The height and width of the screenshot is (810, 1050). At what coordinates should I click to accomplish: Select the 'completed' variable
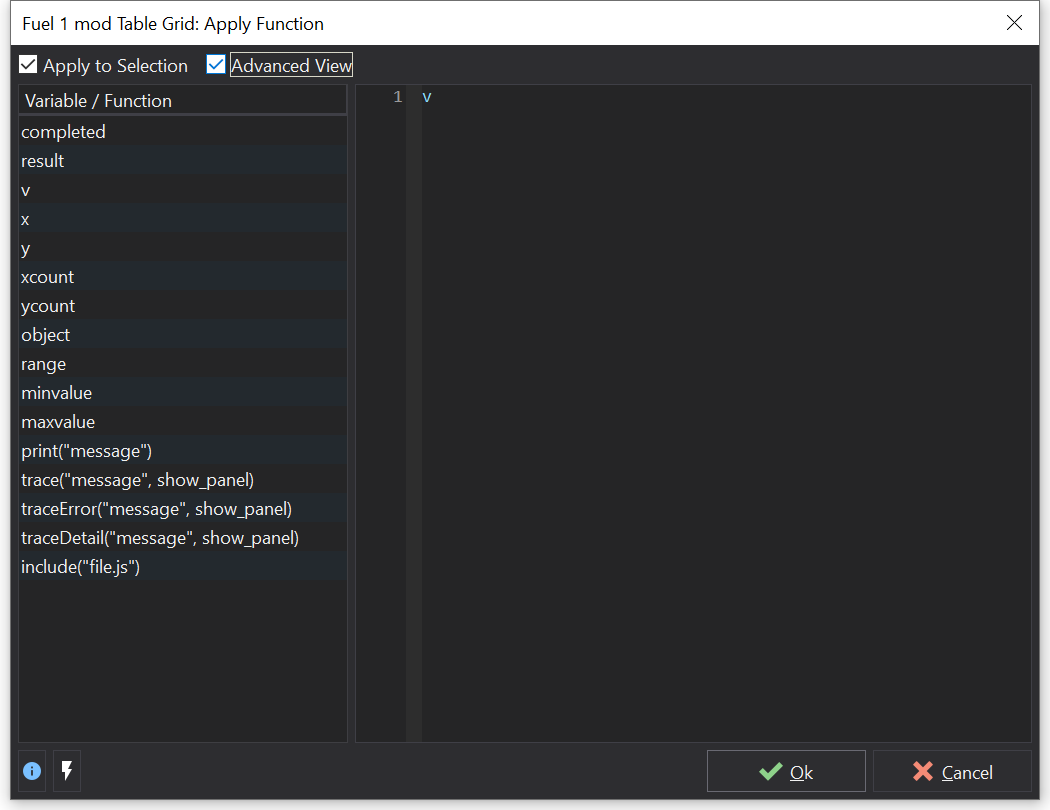pos(63,132)
